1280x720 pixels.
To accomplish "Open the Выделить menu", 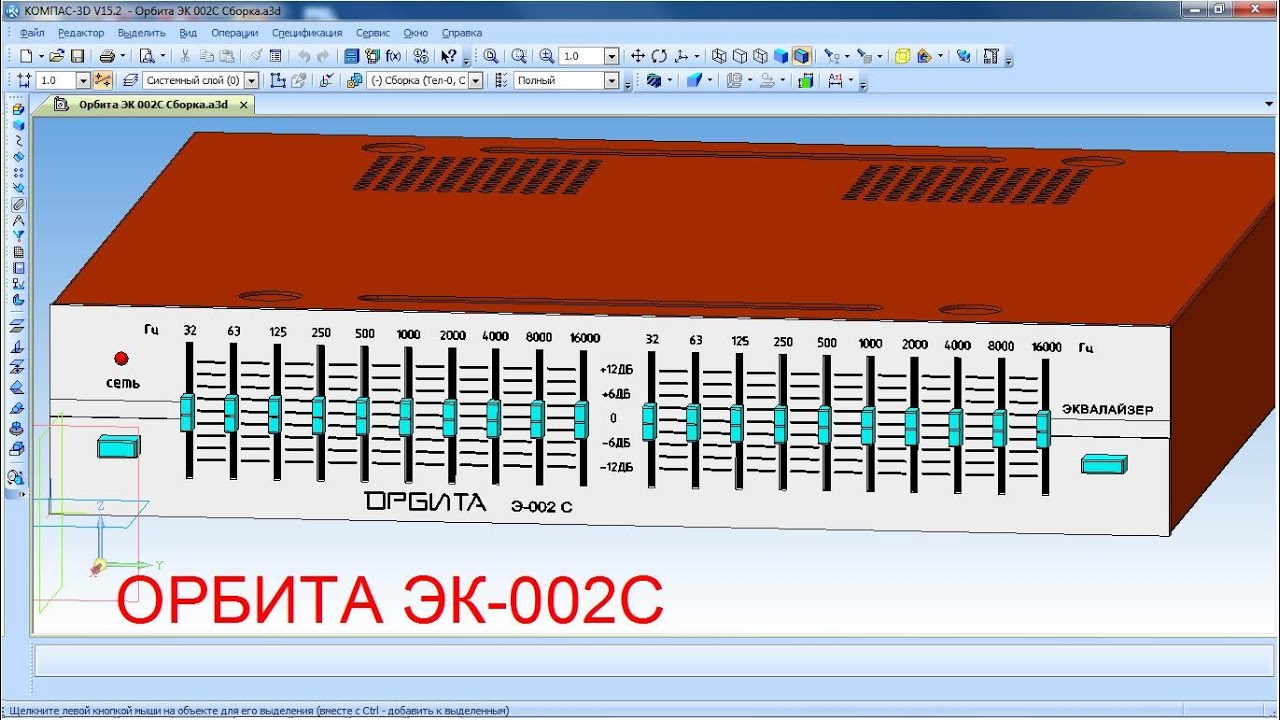I will point(142,33).
